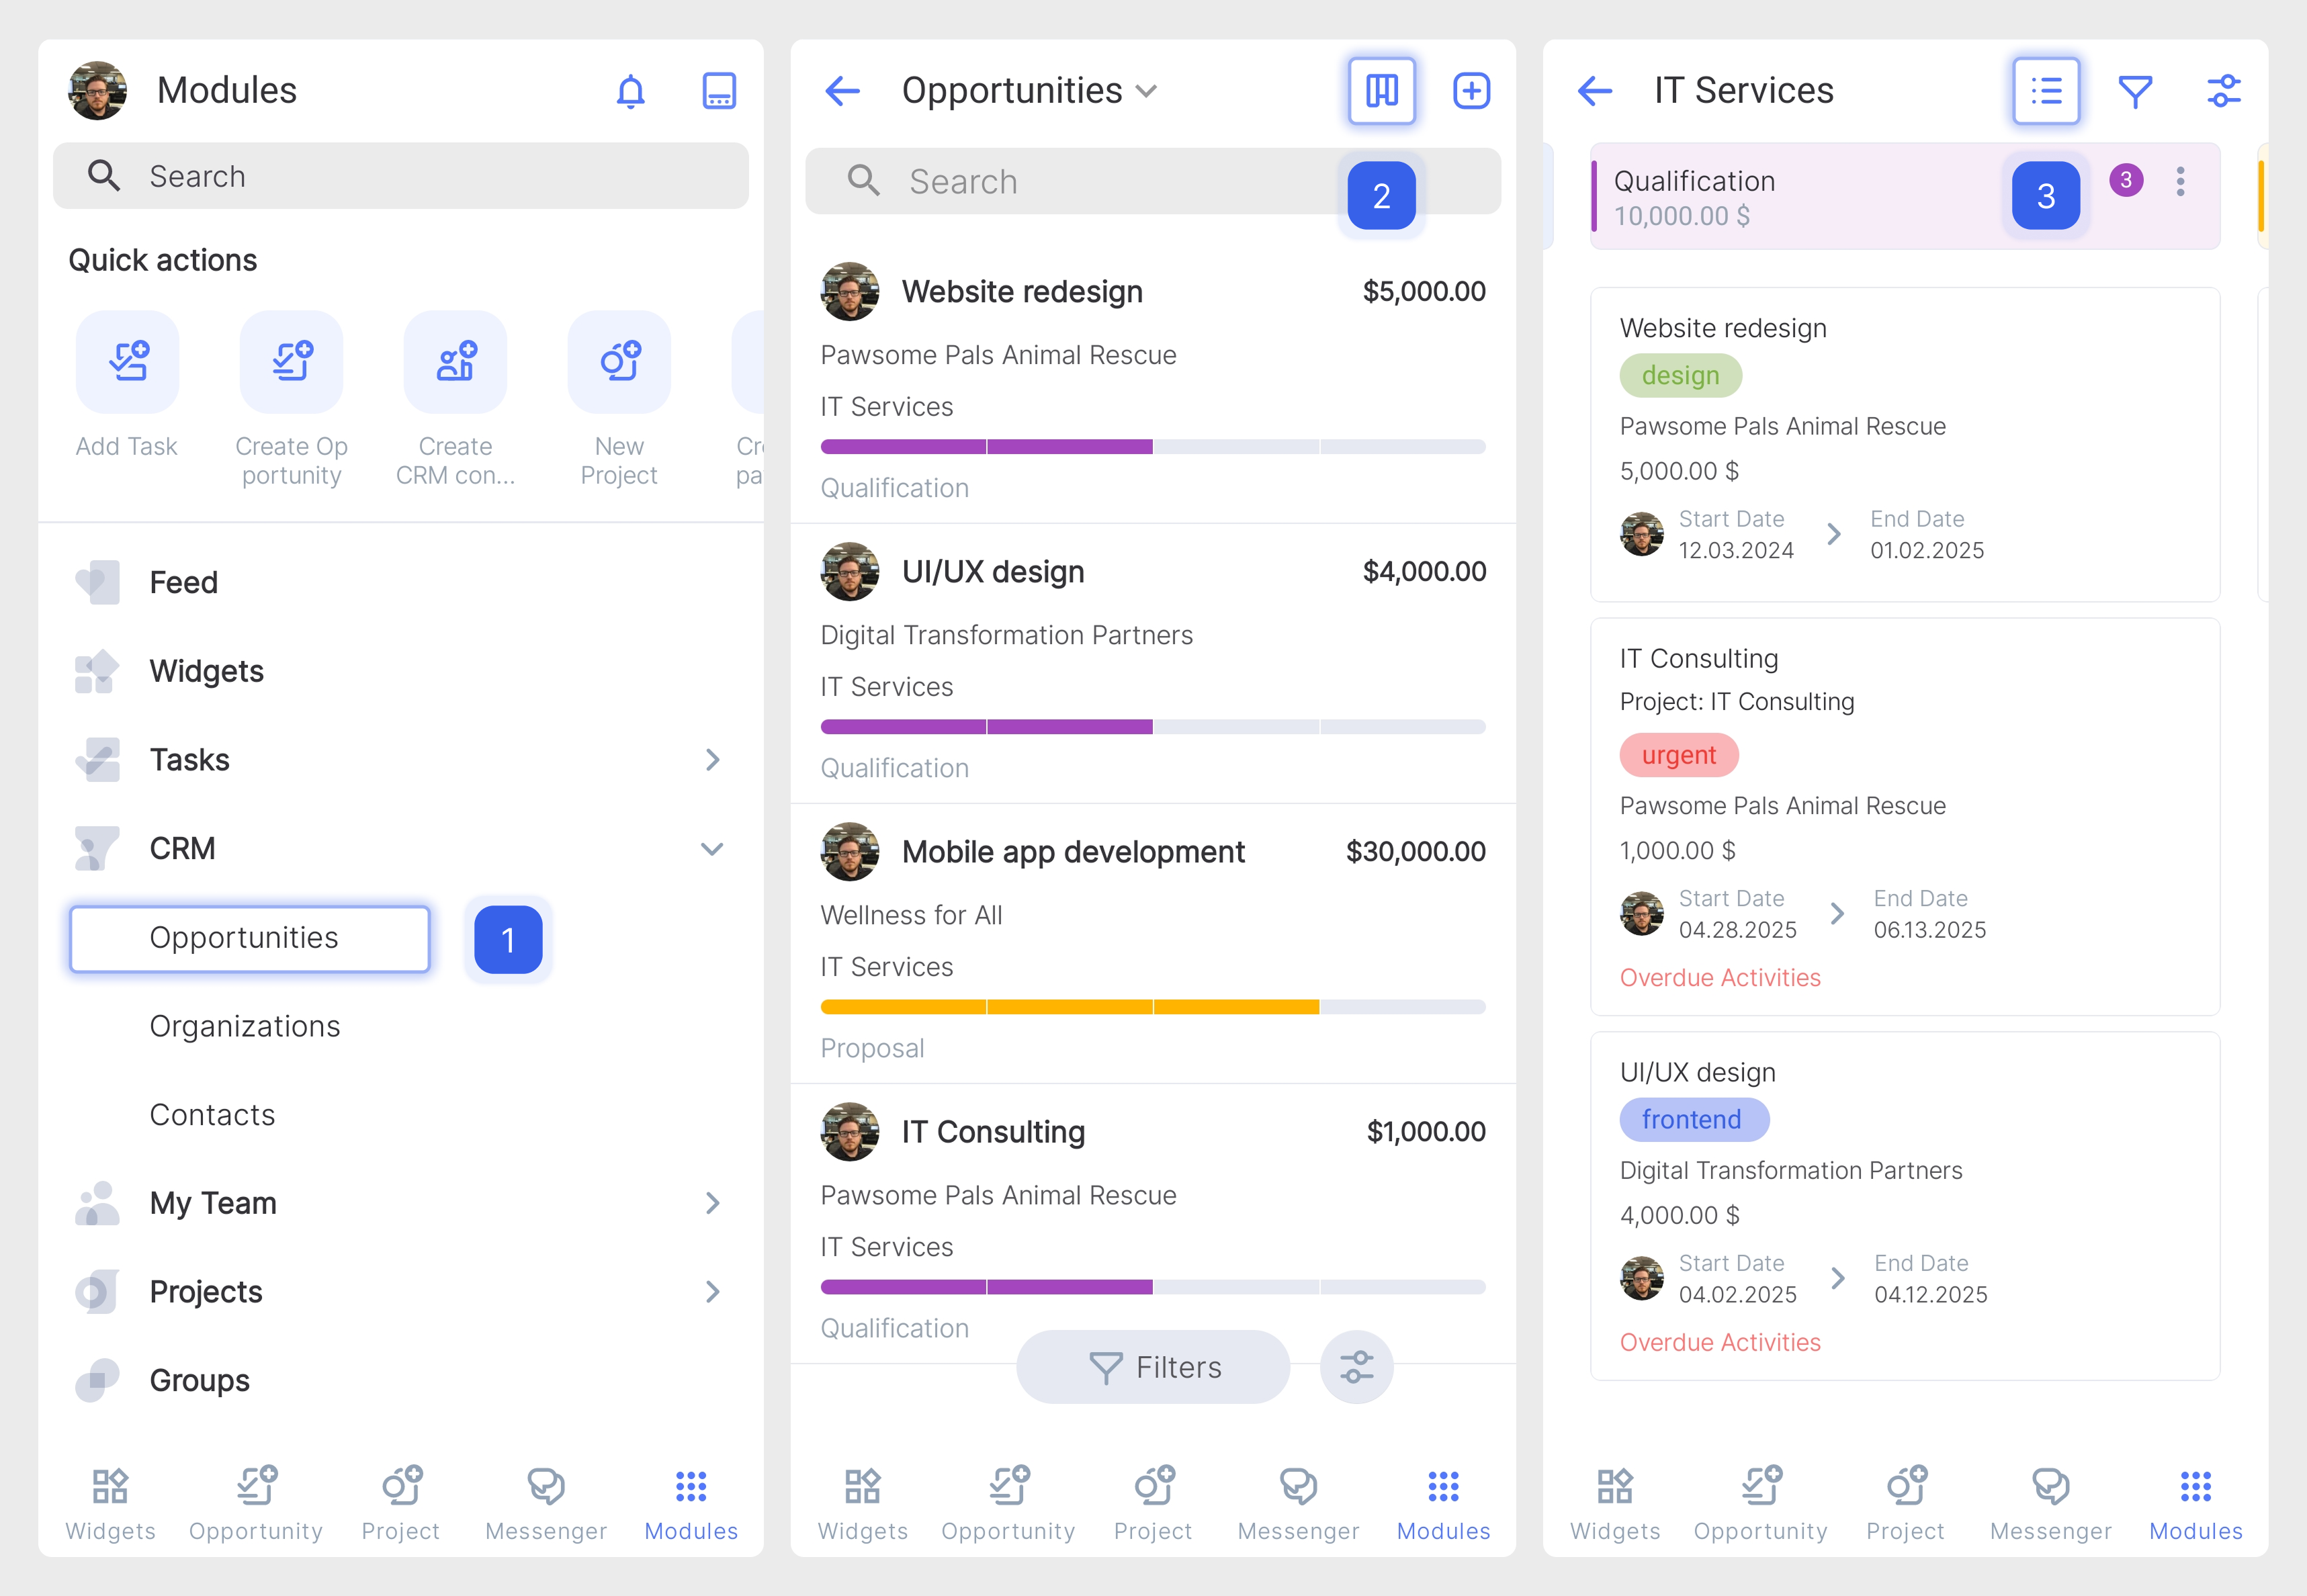Click Website redesign stage progress bar
This screenshot has width=2307, height=1596.
click(1153, 447)
